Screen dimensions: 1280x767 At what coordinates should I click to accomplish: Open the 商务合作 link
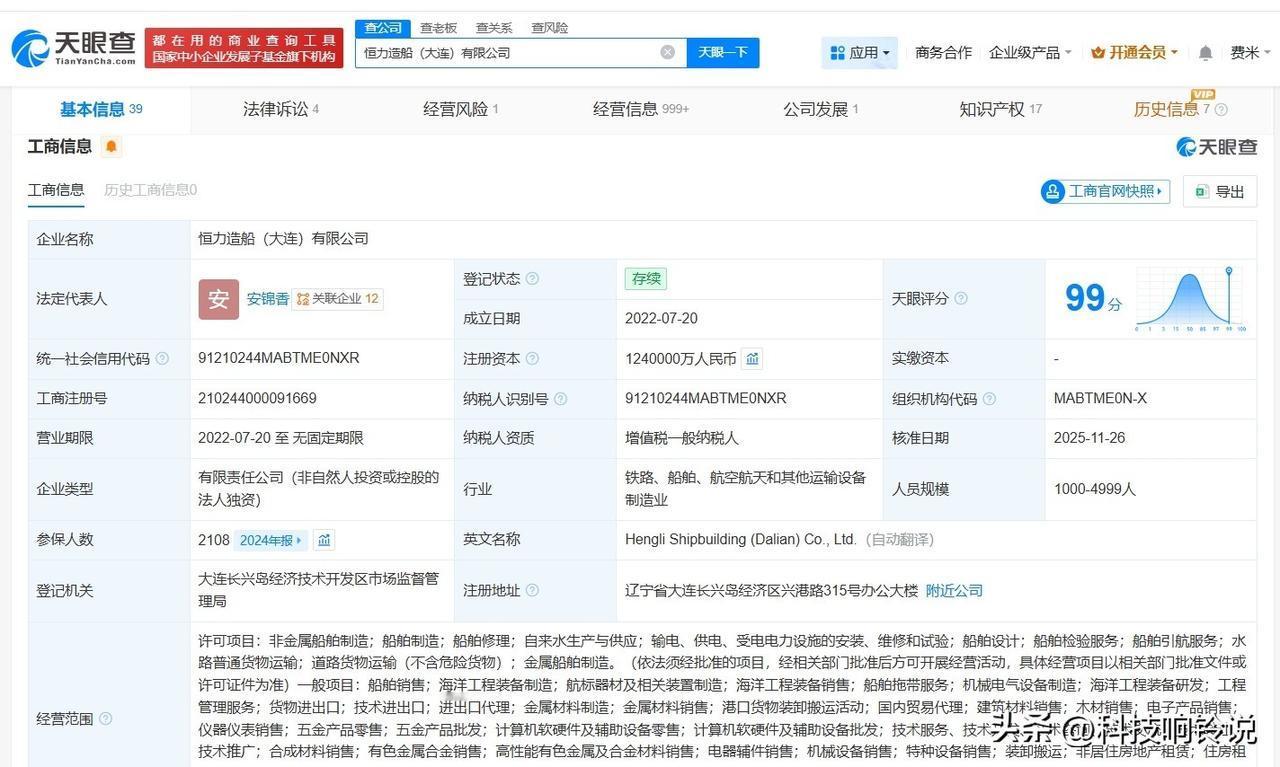pyautogui.click(x=943, y=52)
